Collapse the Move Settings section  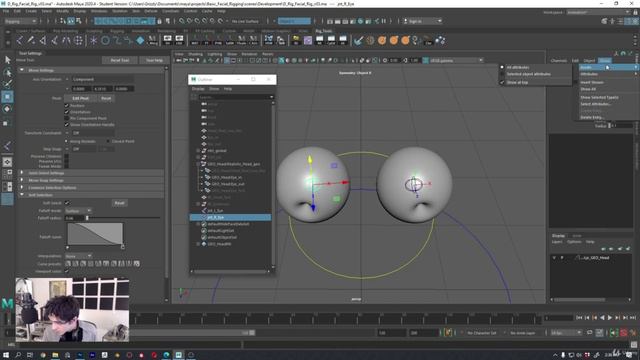click(22, 70)
